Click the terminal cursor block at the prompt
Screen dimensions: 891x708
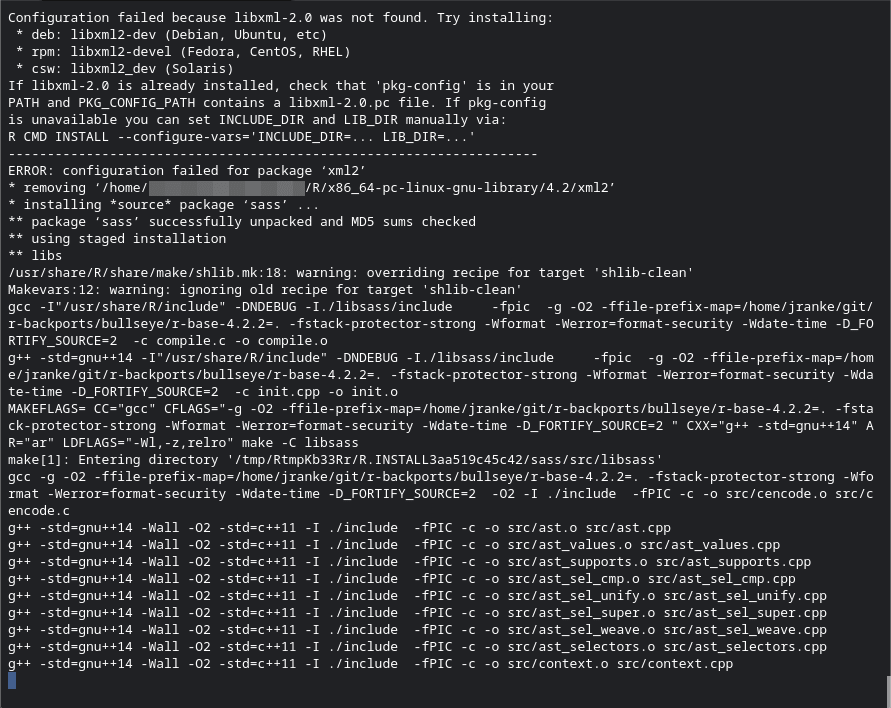point(12,681)
